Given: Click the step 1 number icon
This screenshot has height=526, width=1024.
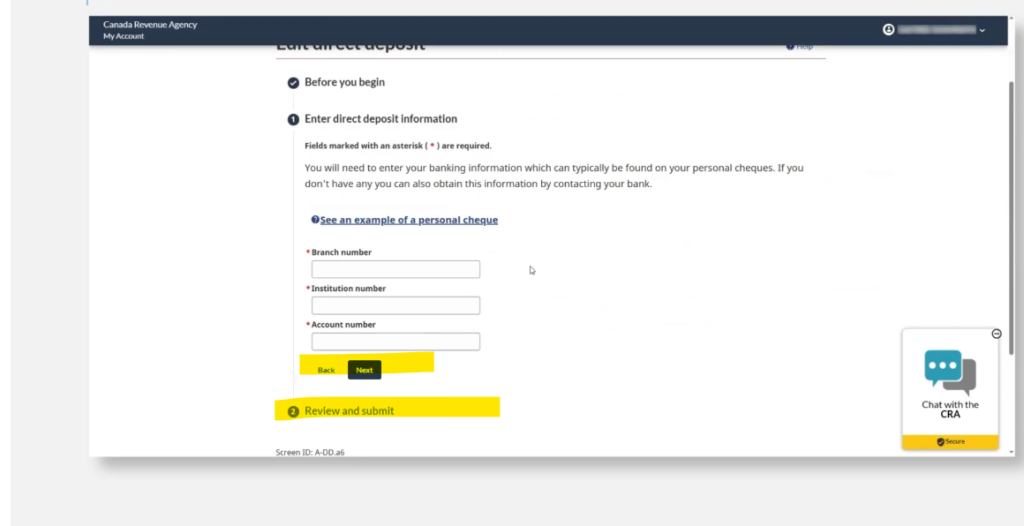Looking at the screenshot, I should pyautogui.click(x=293, y=119).
